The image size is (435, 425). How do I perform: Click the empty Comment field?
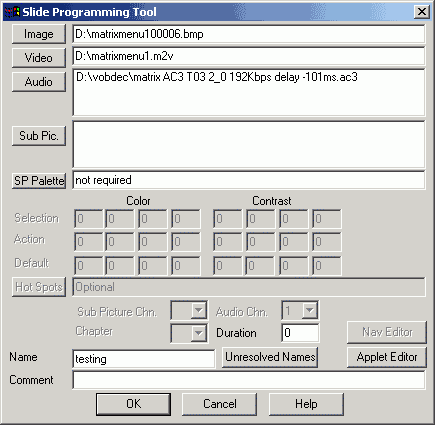tap(249, 380)
